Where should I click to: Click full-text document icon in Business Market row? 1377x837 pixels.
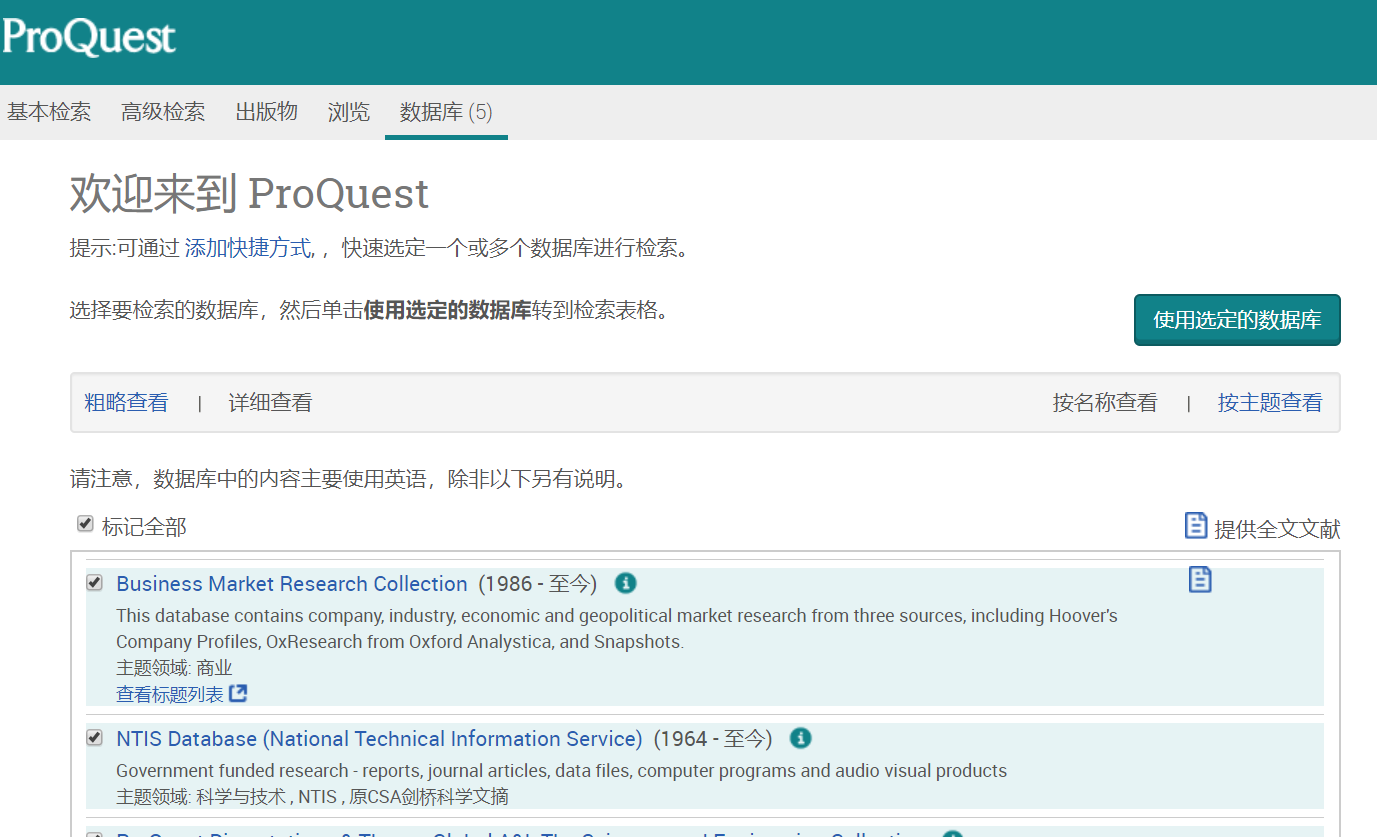(1200, 579)
